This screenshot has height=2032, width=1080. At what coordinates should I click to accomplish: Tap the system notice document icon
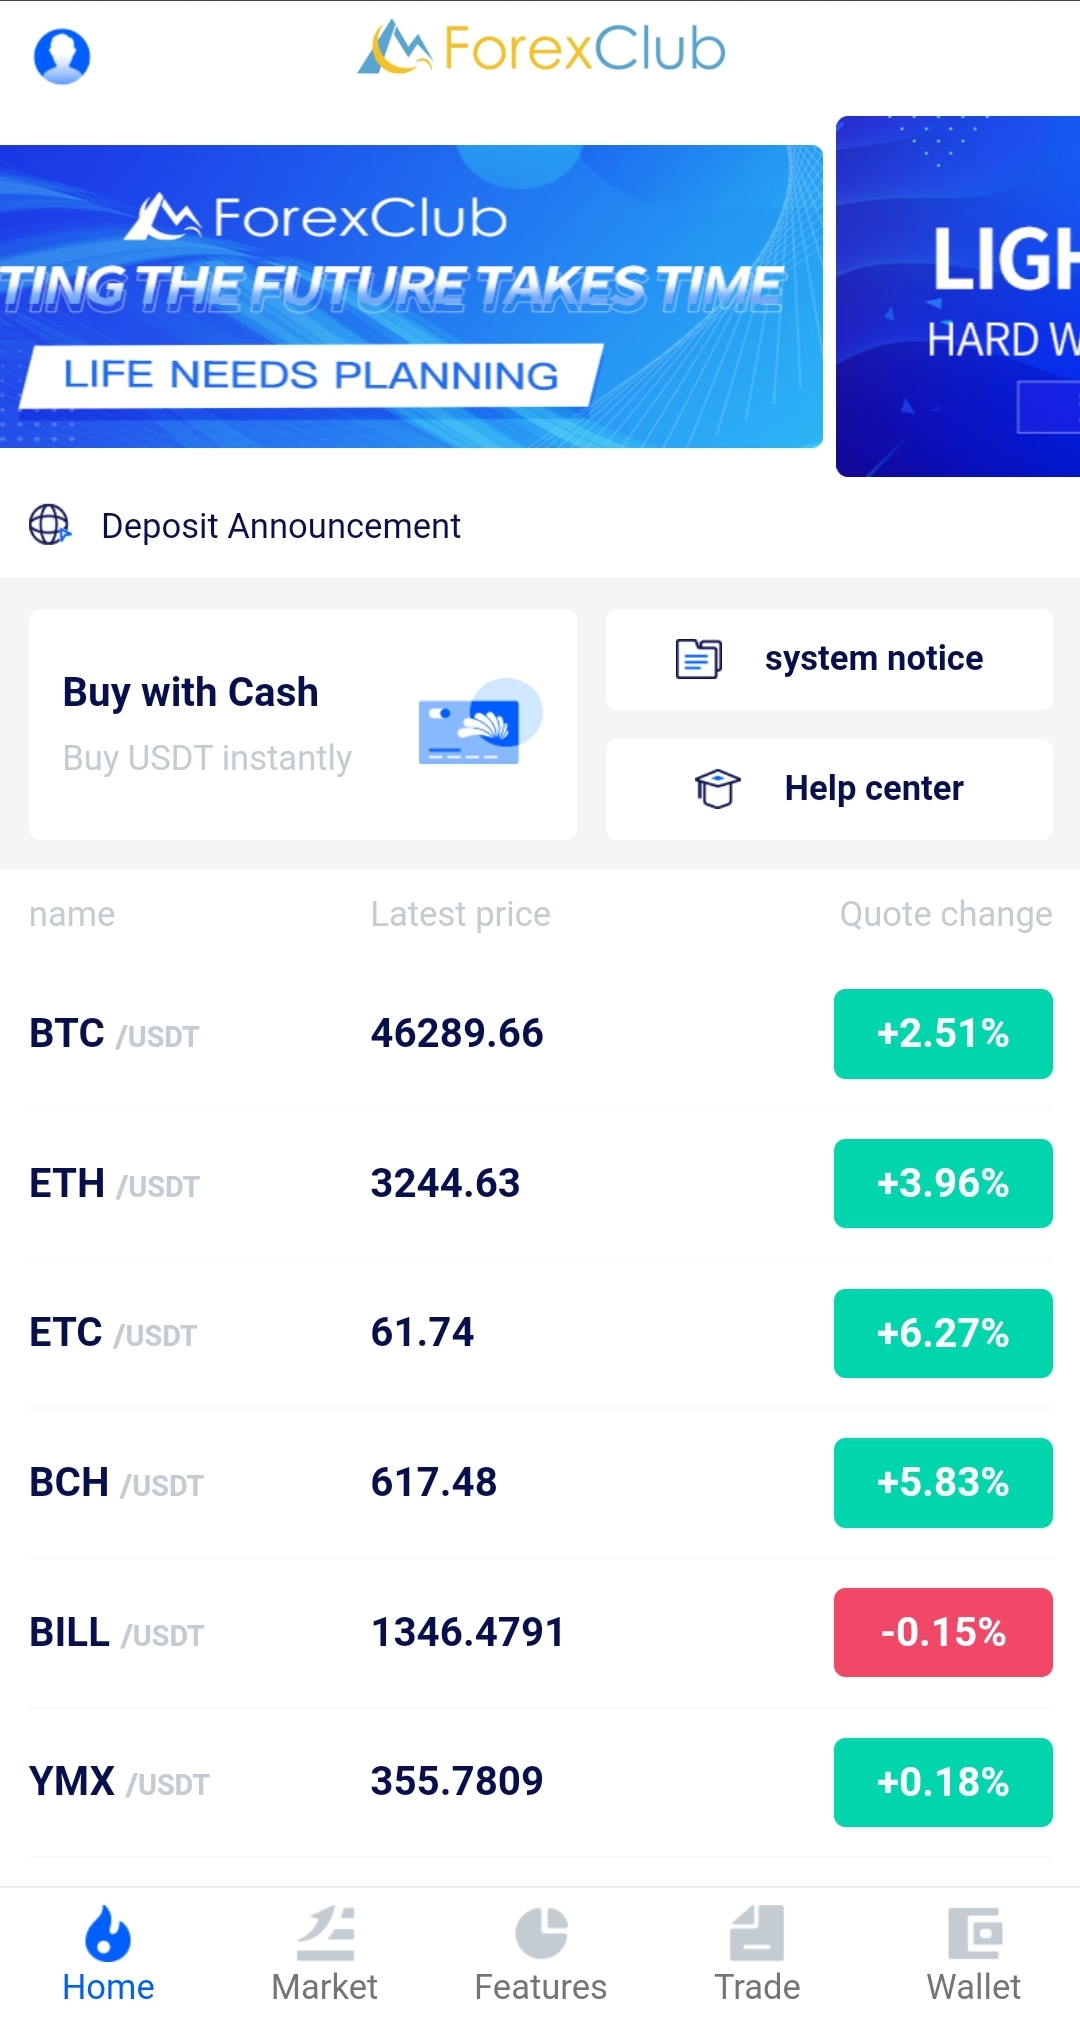tap(698, 659)
